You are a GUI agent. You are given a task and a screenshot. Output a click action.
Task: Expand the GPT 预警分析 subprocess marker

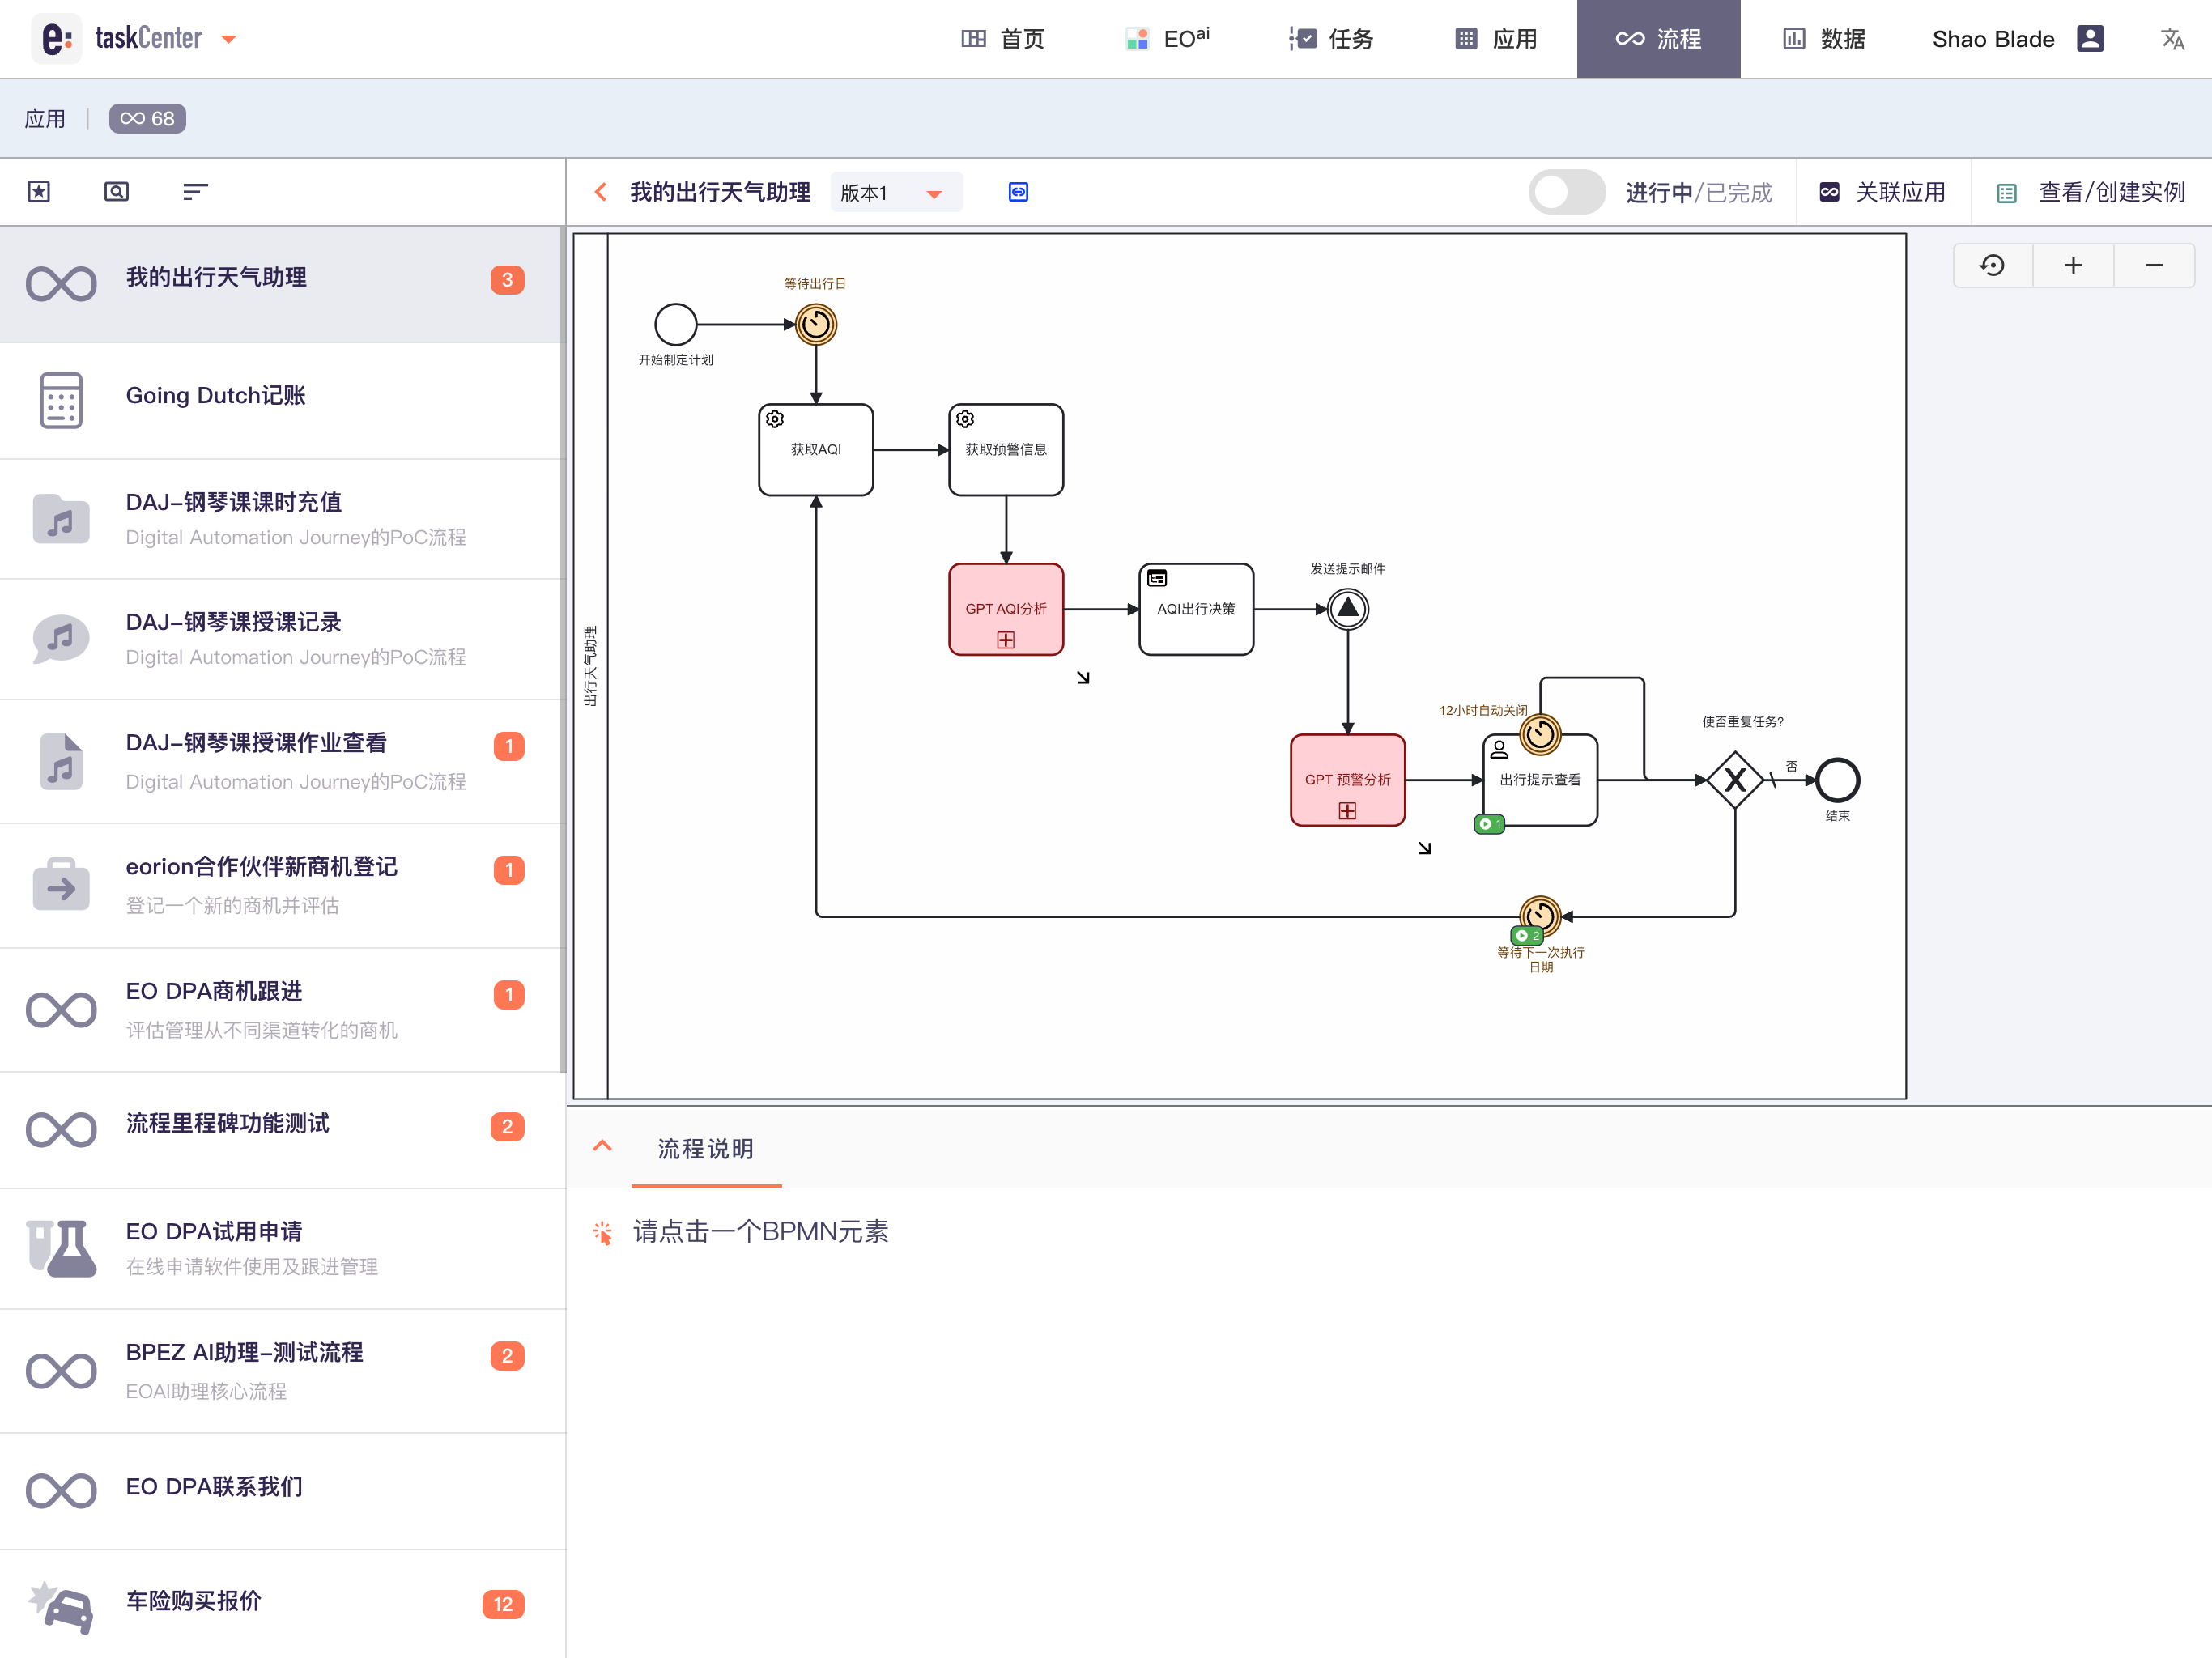pos(1348,811)
